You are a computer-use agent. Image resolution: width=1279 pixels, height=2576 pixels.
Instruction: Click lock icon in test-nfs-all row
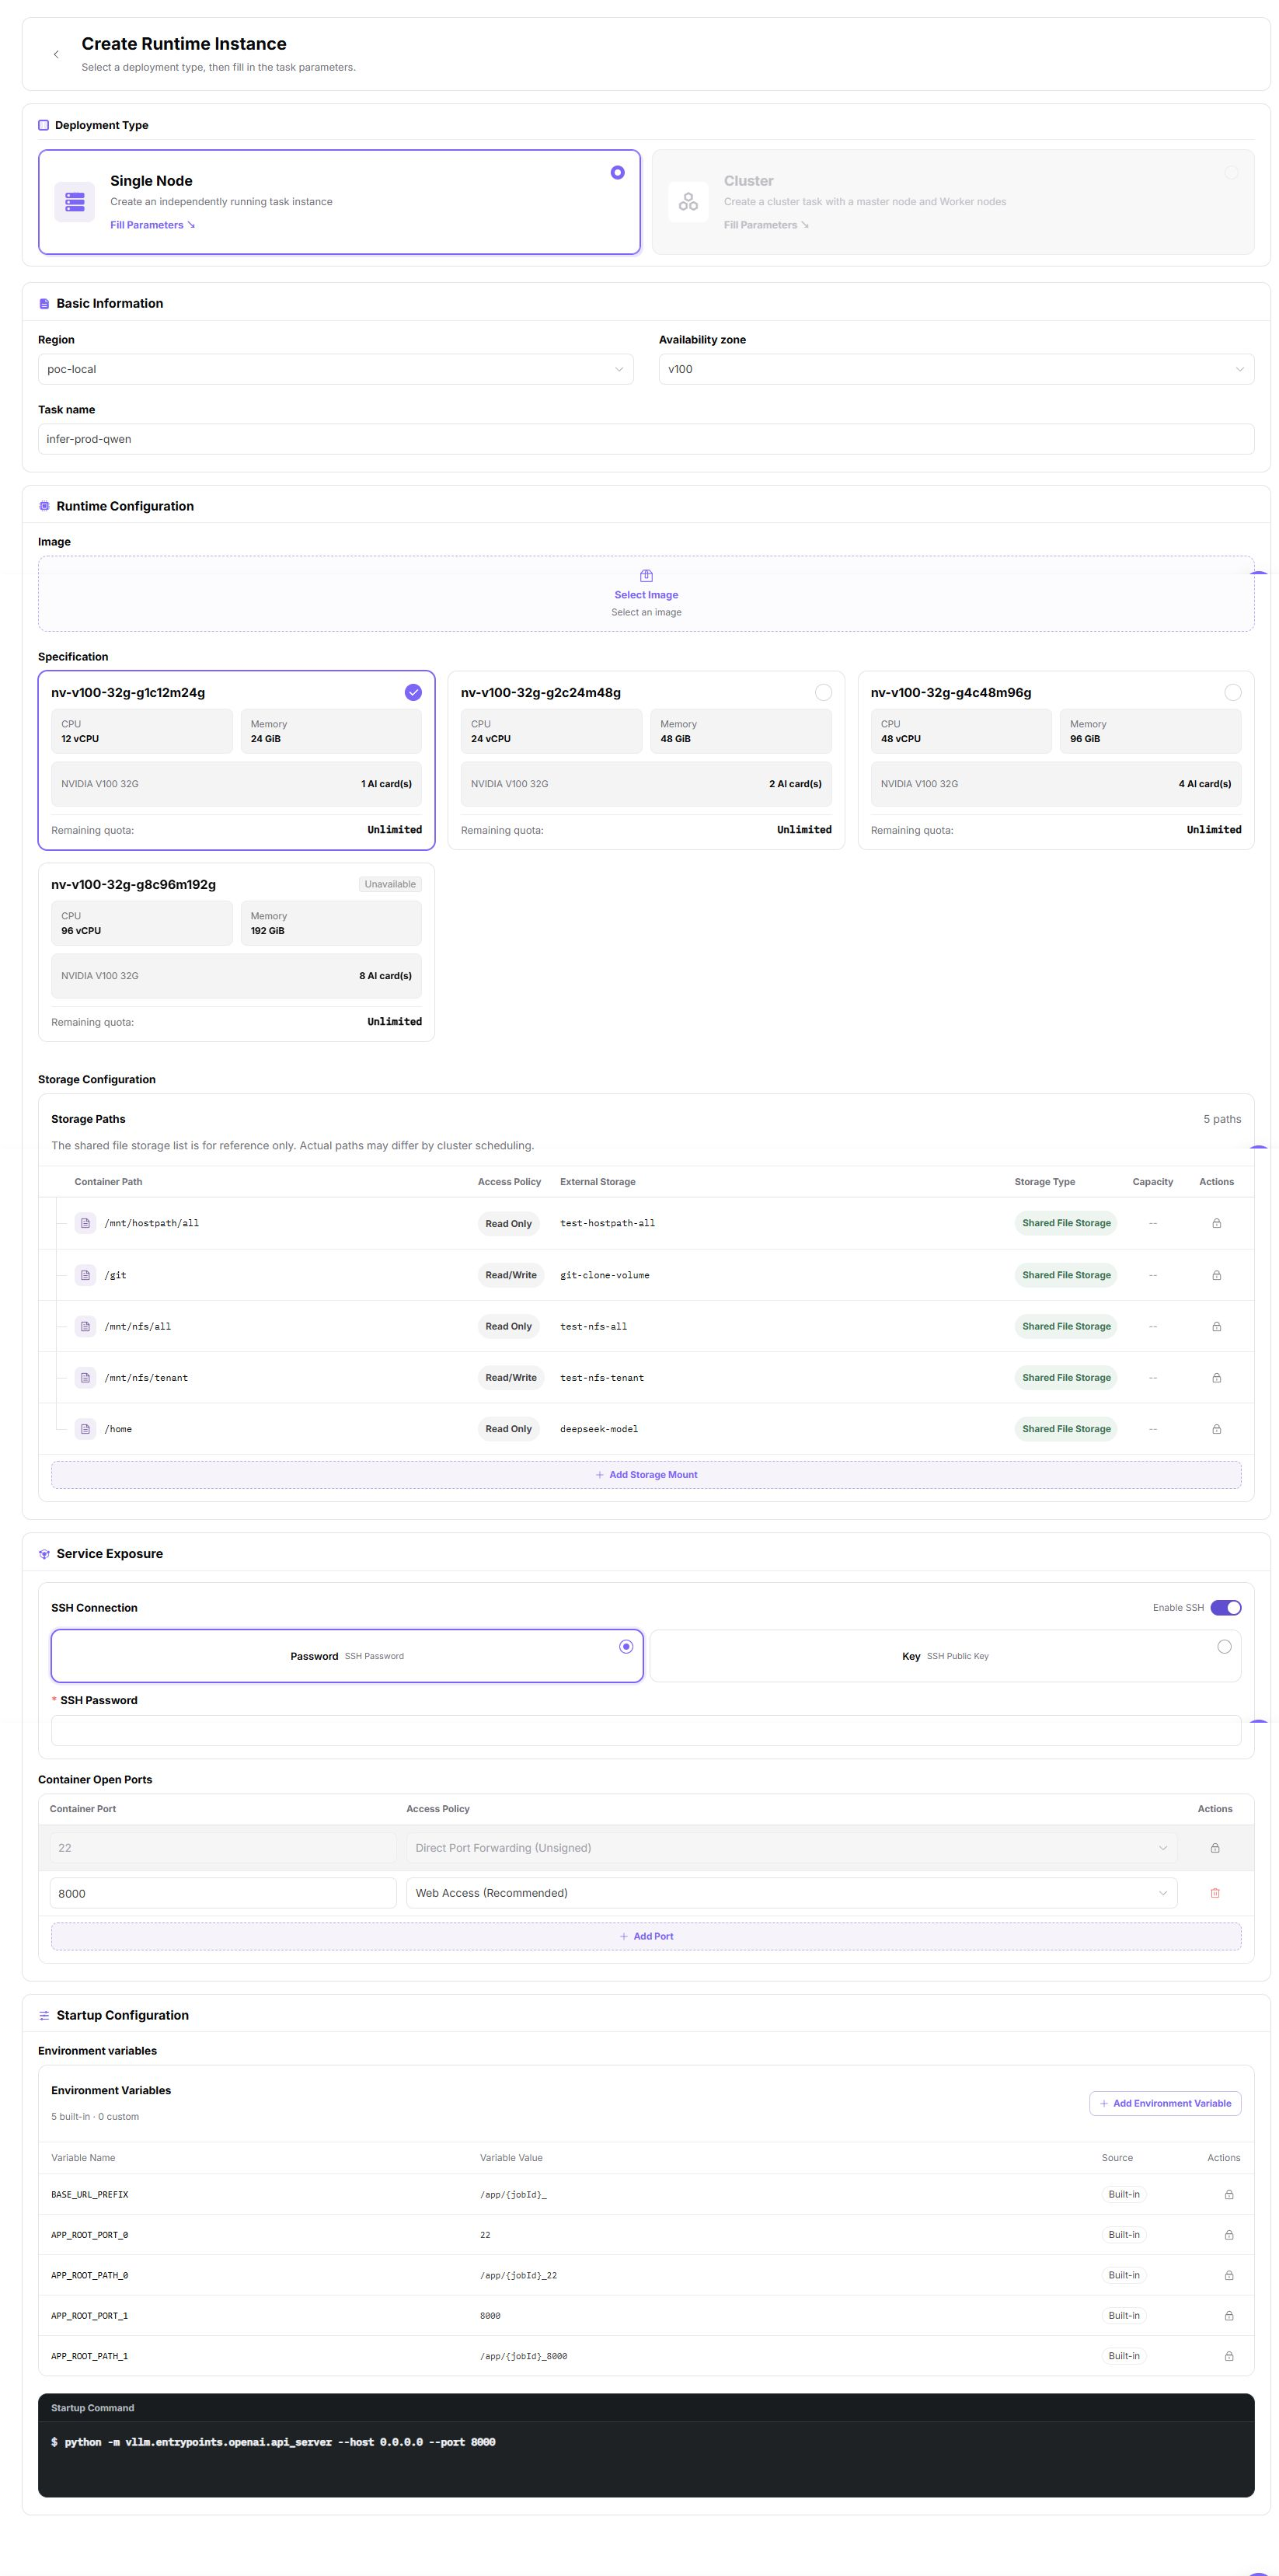1216,1326
